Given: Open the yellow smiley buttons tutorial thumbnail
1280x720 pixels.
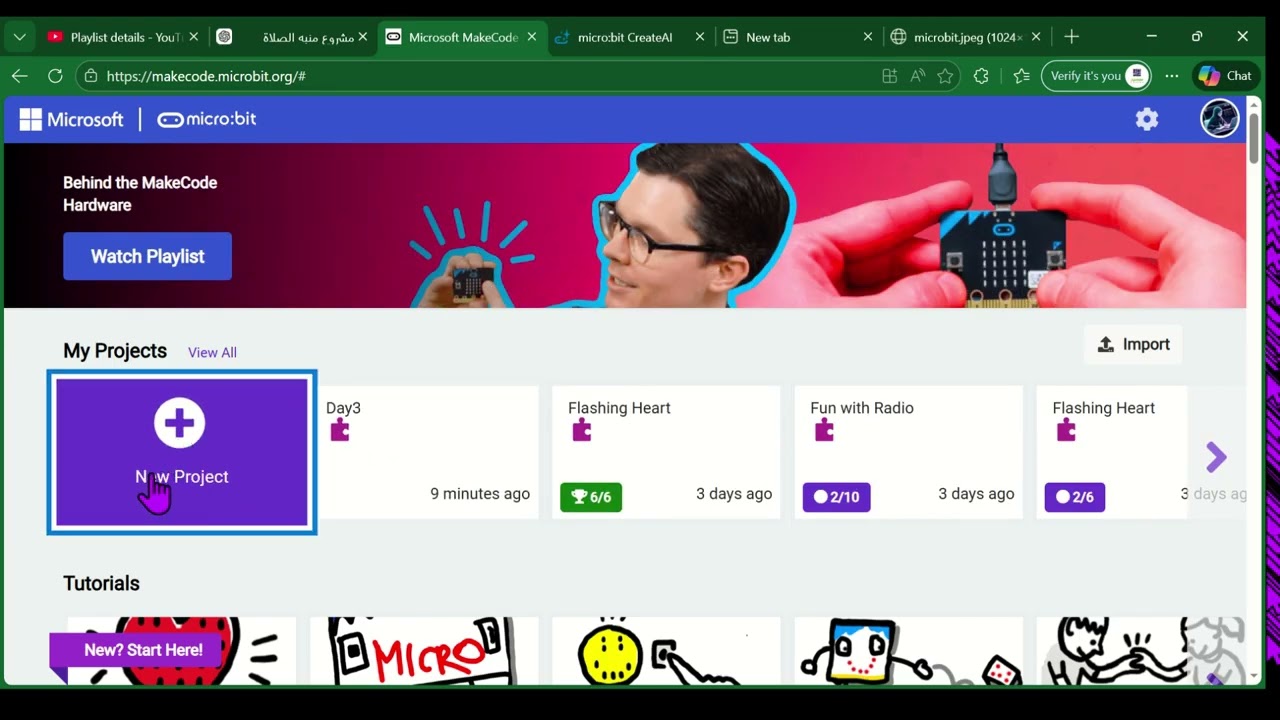Looking at the screenshot, I should [x=666, y=650].
